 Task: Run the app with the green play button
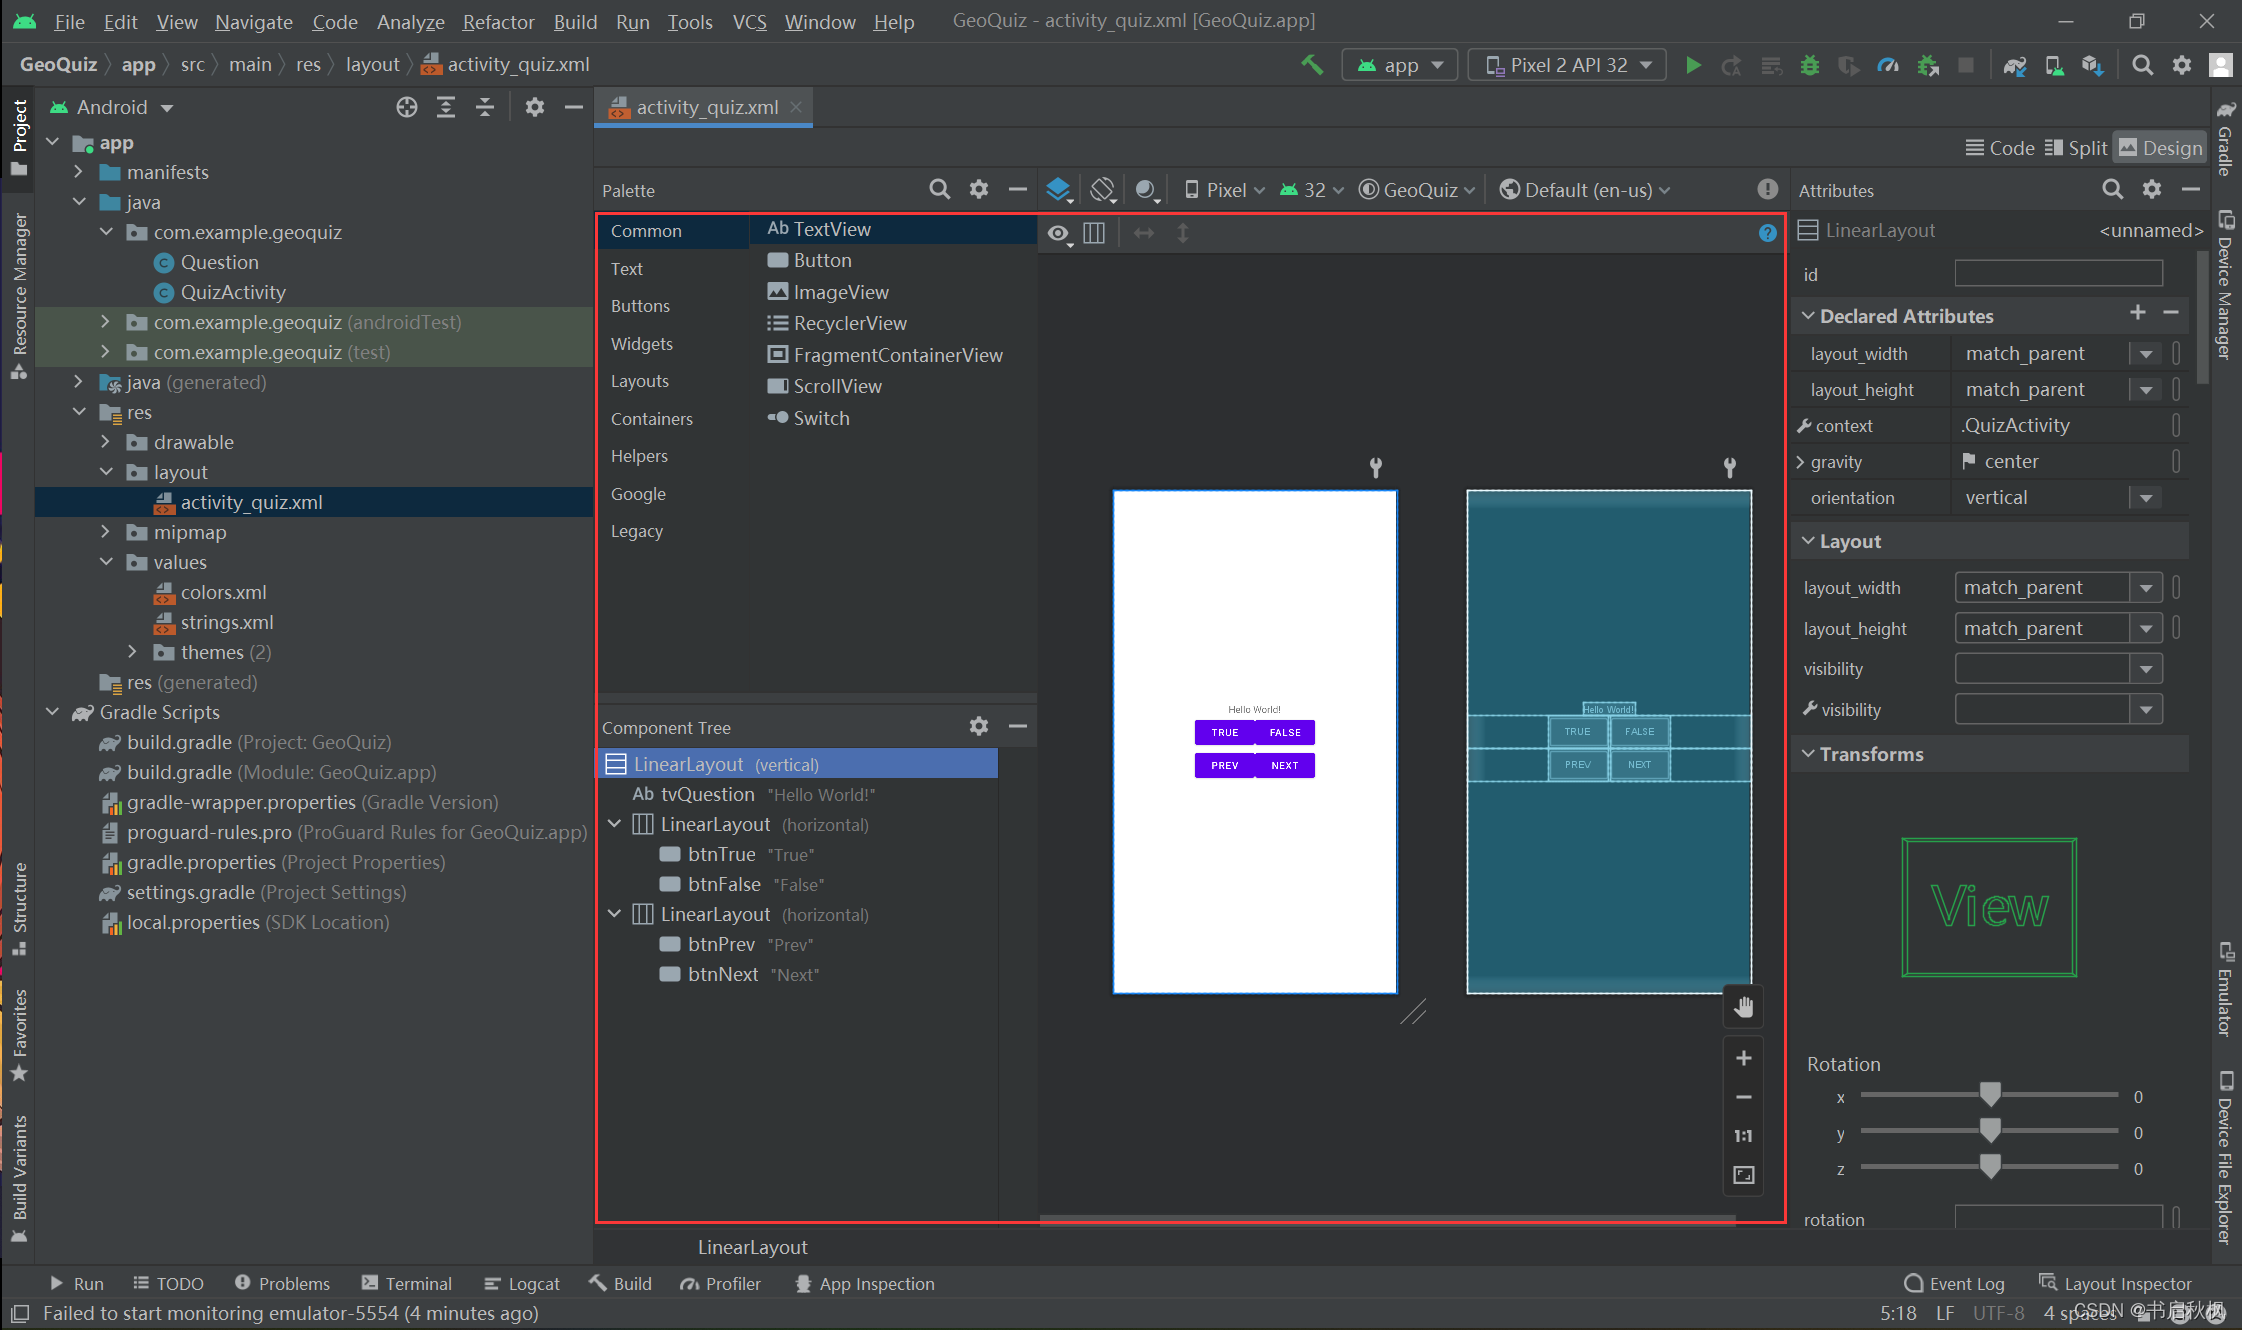(x=1693, y=65)
